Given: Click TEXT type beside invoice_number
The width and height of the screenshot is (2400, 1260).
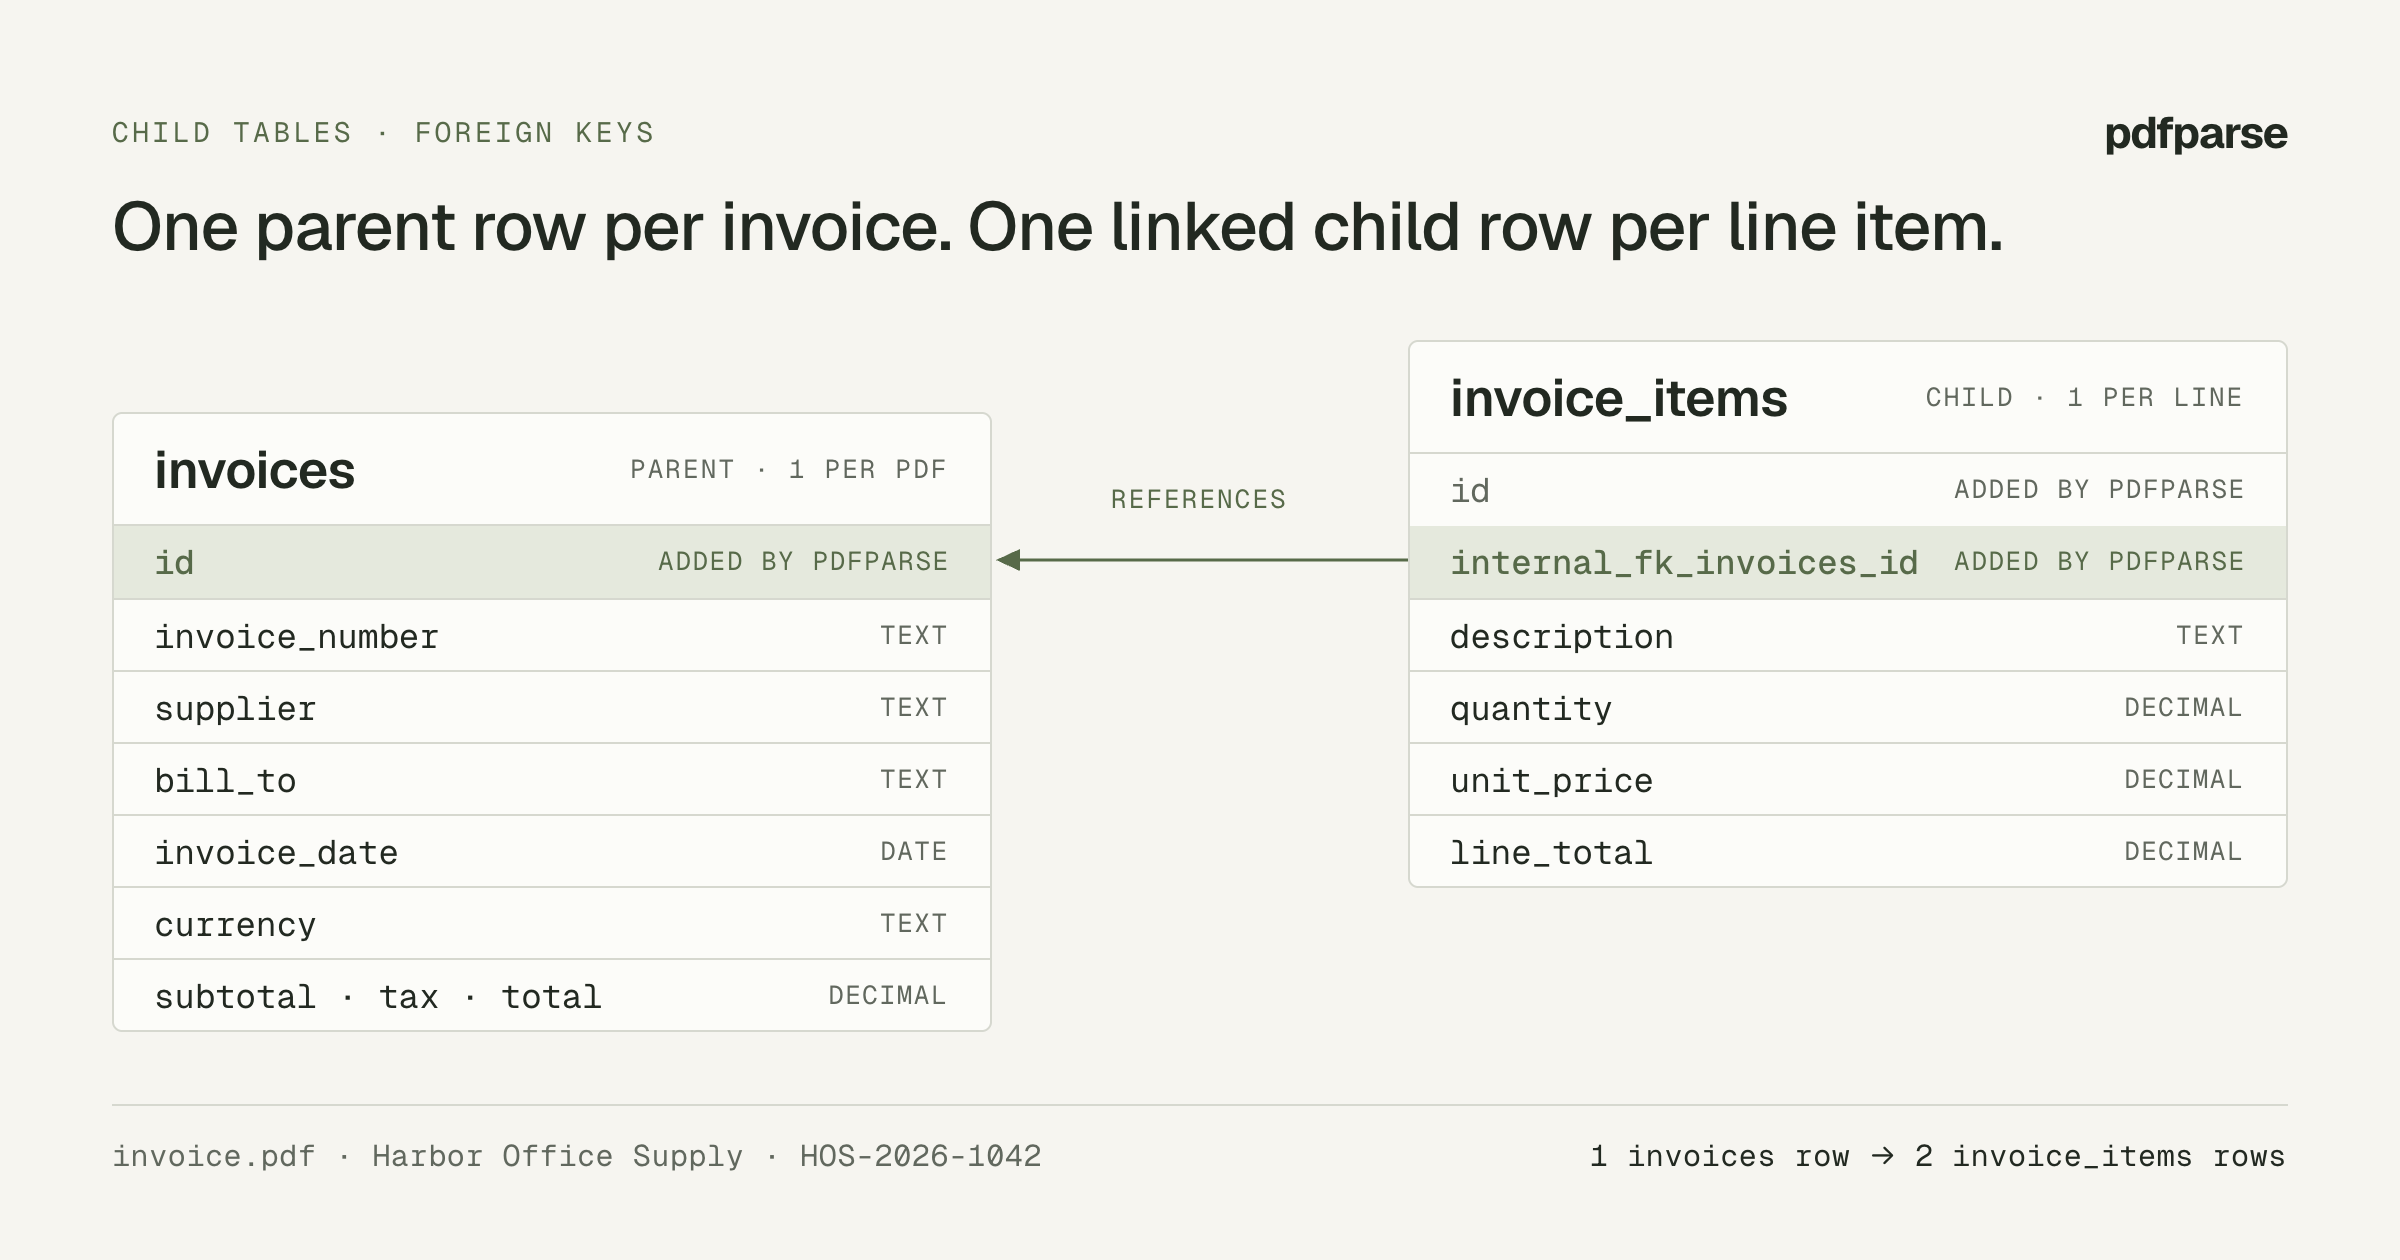Looking at the screenshot, I should pyautogui.click(x=913, y=635).
